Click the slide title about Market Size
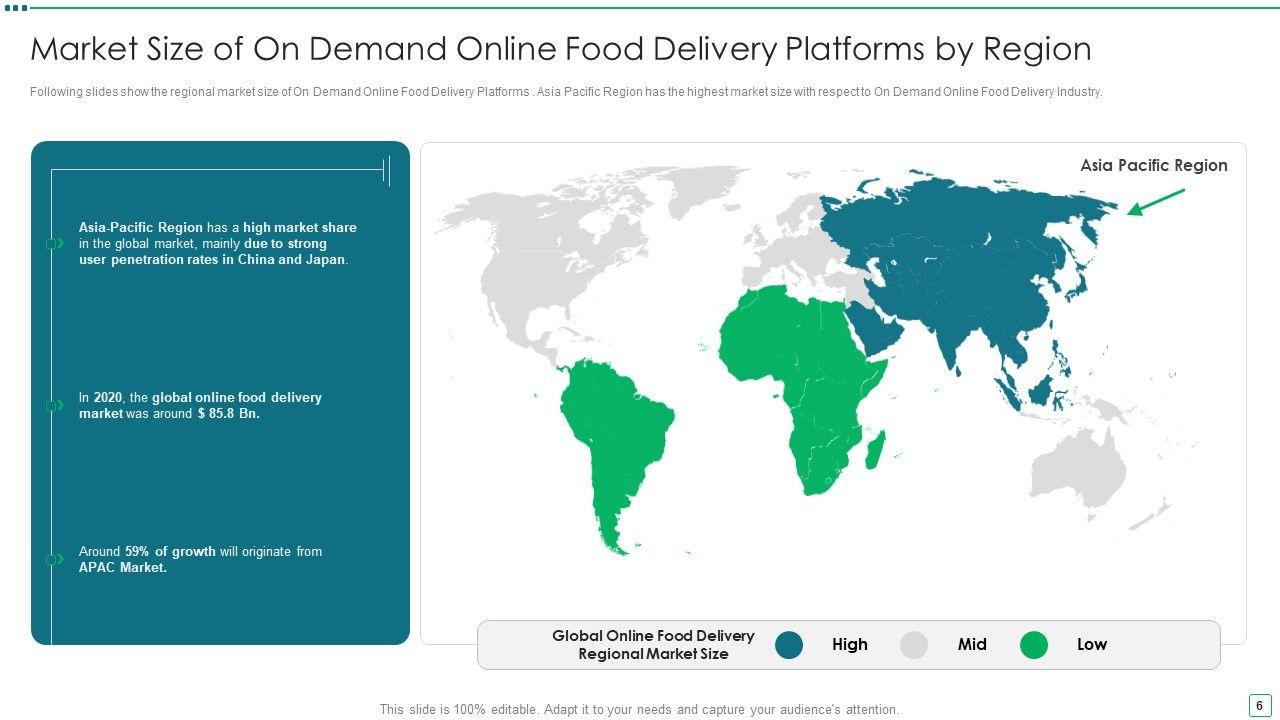Screen dimensions: 1280x720 [x=560, y=49]
